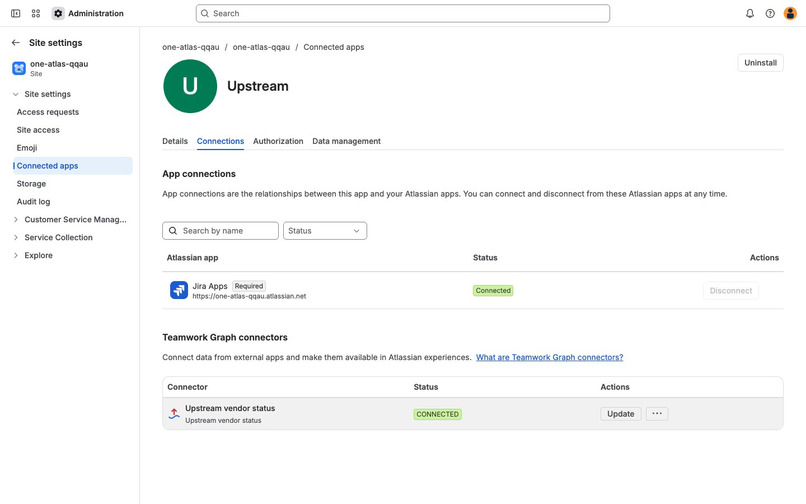Viewport: 806px width, 504px height.
Task: Click the Connector column header
Action: 187,387
